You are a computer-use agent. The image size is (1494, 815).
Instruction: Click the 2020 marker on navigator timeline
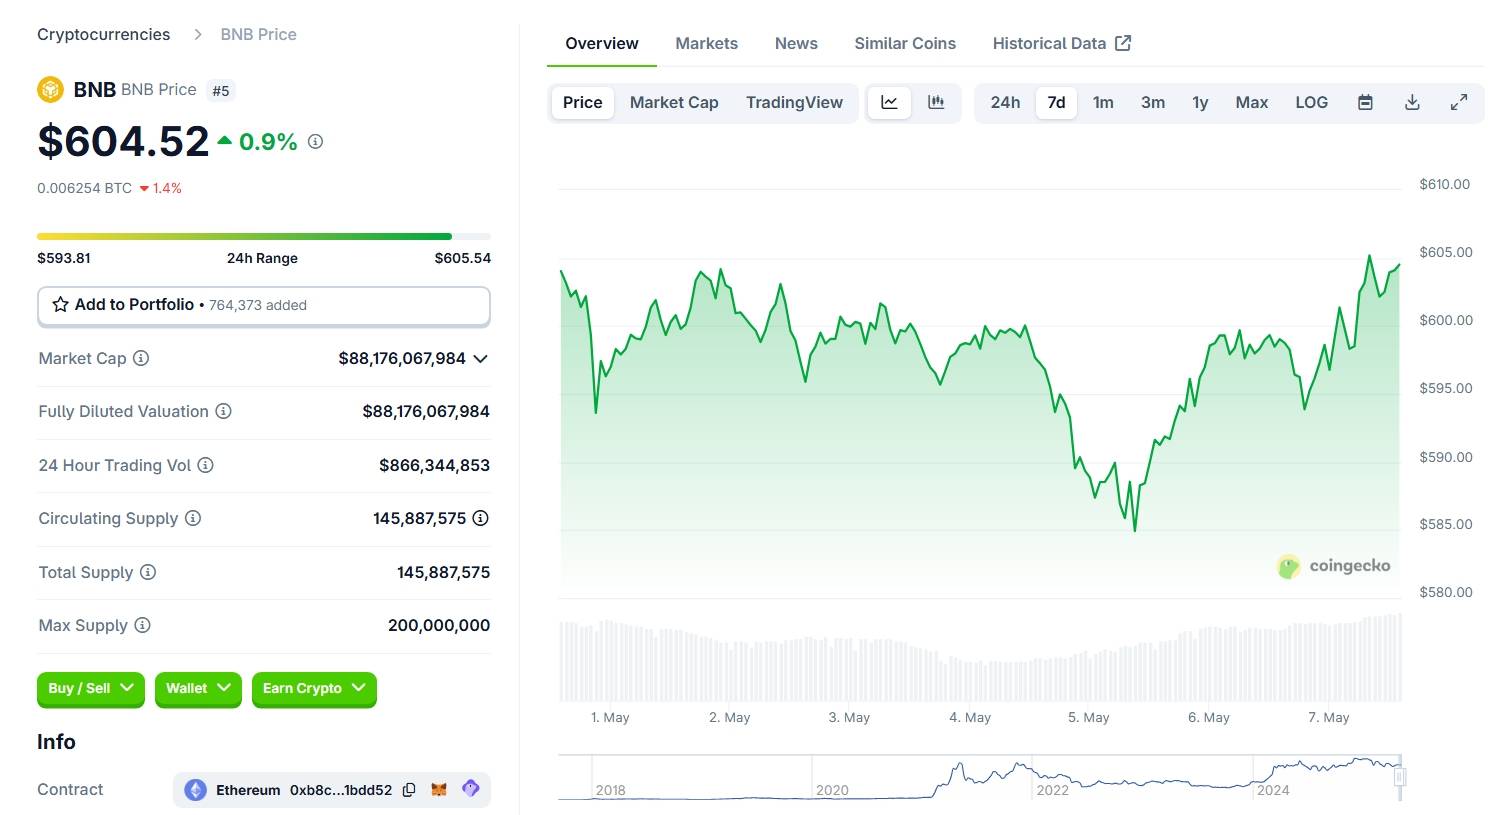(x=832, y=790)
